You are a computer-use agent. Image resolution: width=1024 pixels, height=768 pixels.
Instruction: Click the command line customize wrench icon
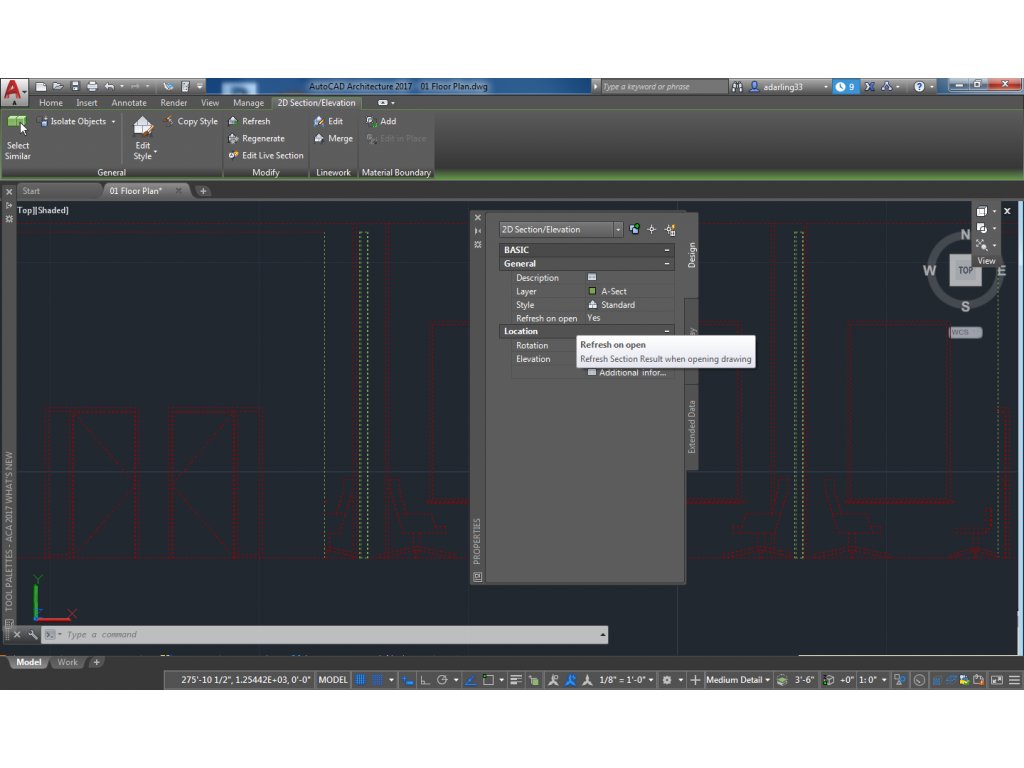tap(33, 635)
